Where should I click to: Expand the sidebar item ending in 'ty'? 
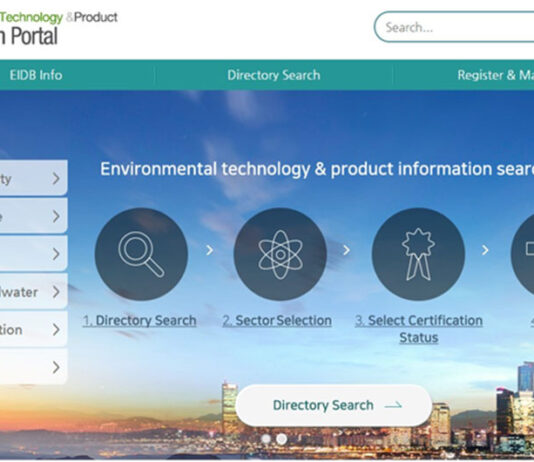coord(33,178)
